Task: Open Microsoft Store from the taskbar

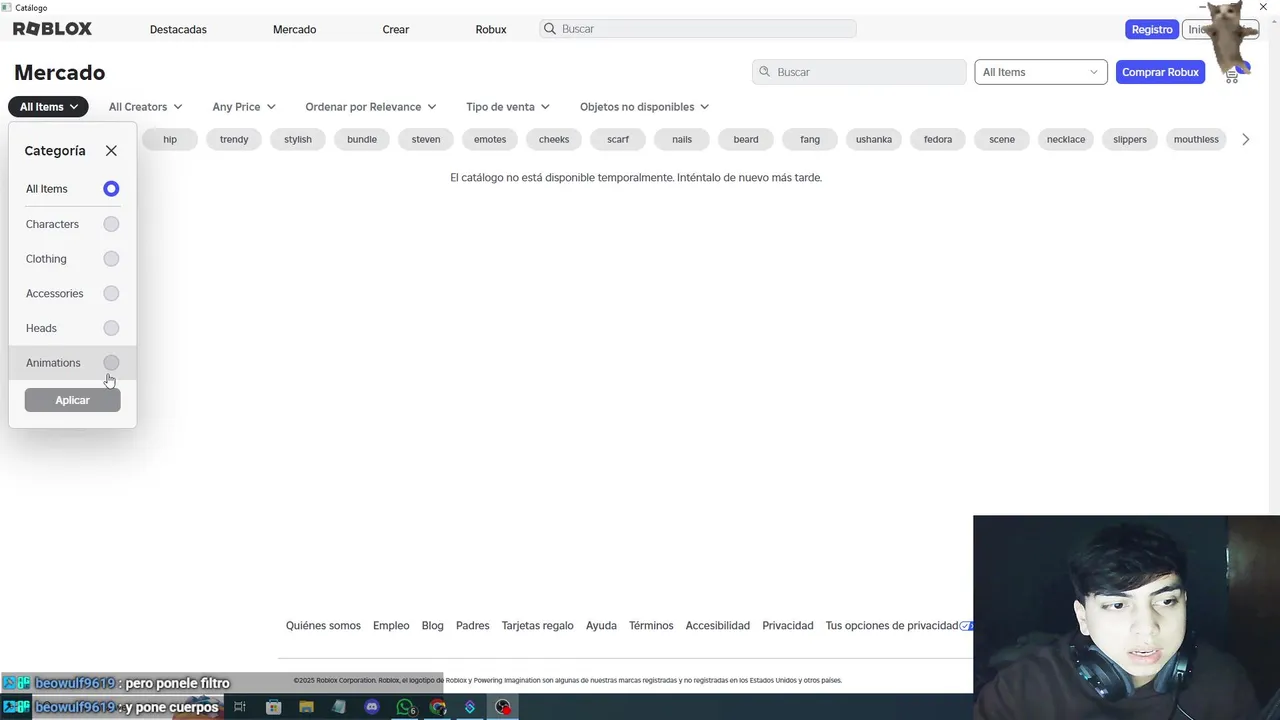Action: pyautogui.click(x=273, y=707)
